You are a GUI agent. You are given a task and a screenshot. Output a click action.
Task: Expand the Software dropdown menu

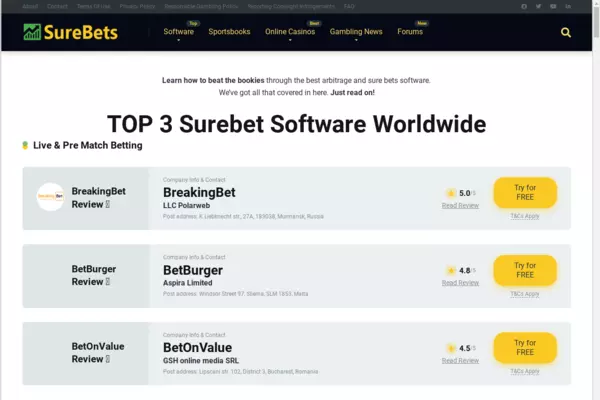pos(180,32)
